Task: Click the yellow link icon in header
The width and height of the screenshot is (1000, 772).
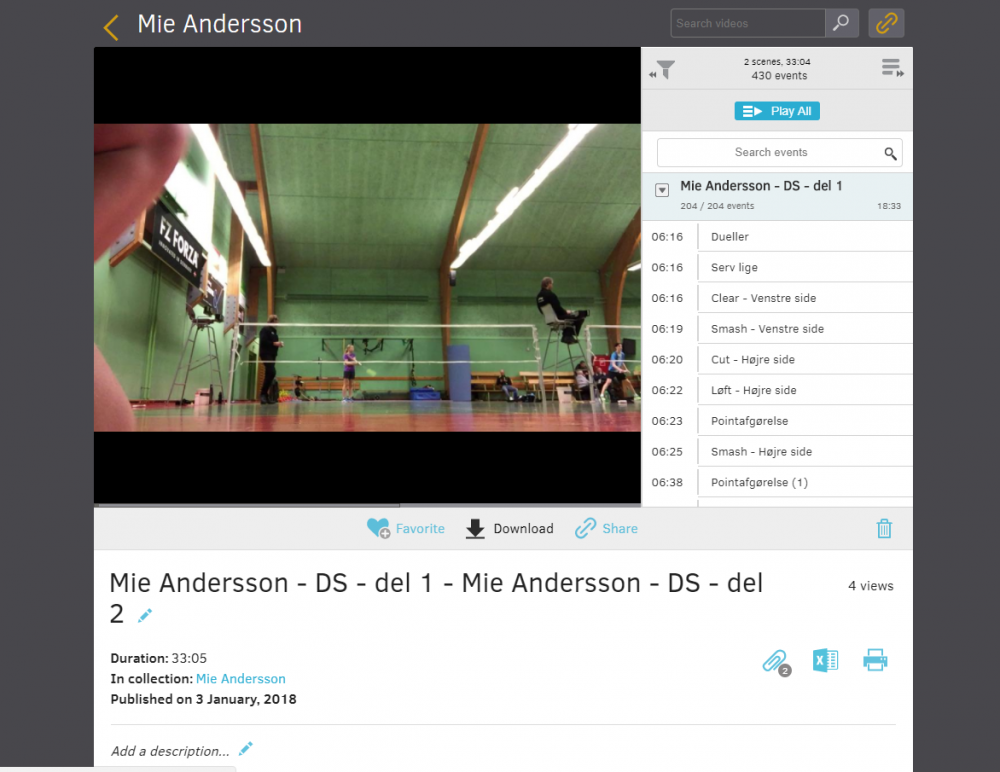Action: coord(886,24)
